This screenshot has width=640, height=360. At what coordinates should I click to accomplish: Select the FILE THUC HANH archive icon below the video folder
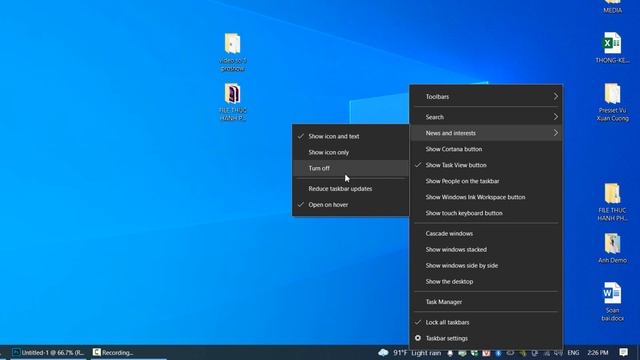click(x=232, y=102)
